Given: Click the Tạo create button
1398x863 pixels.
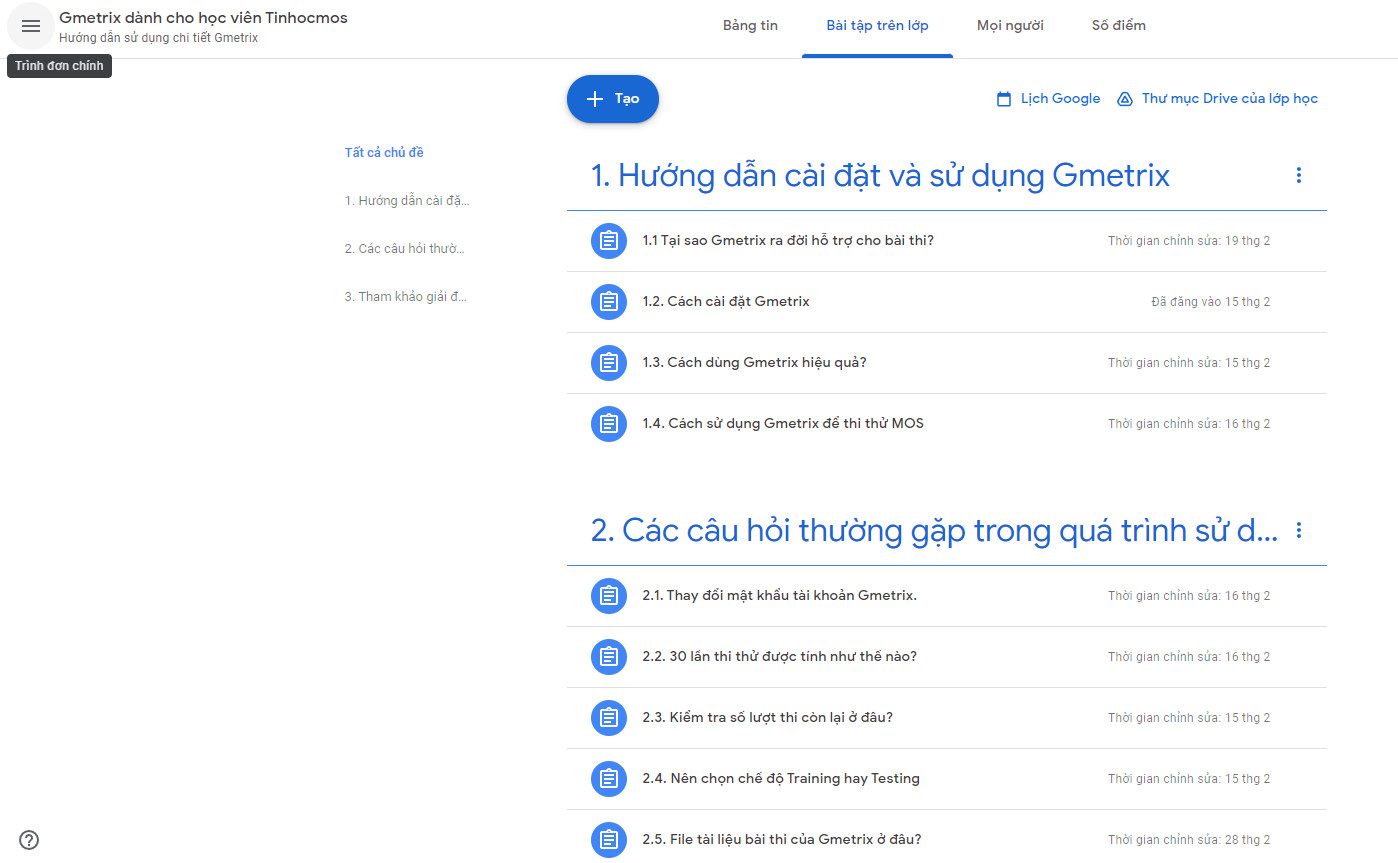Looking at the screenshot, I should click(613, 99).
